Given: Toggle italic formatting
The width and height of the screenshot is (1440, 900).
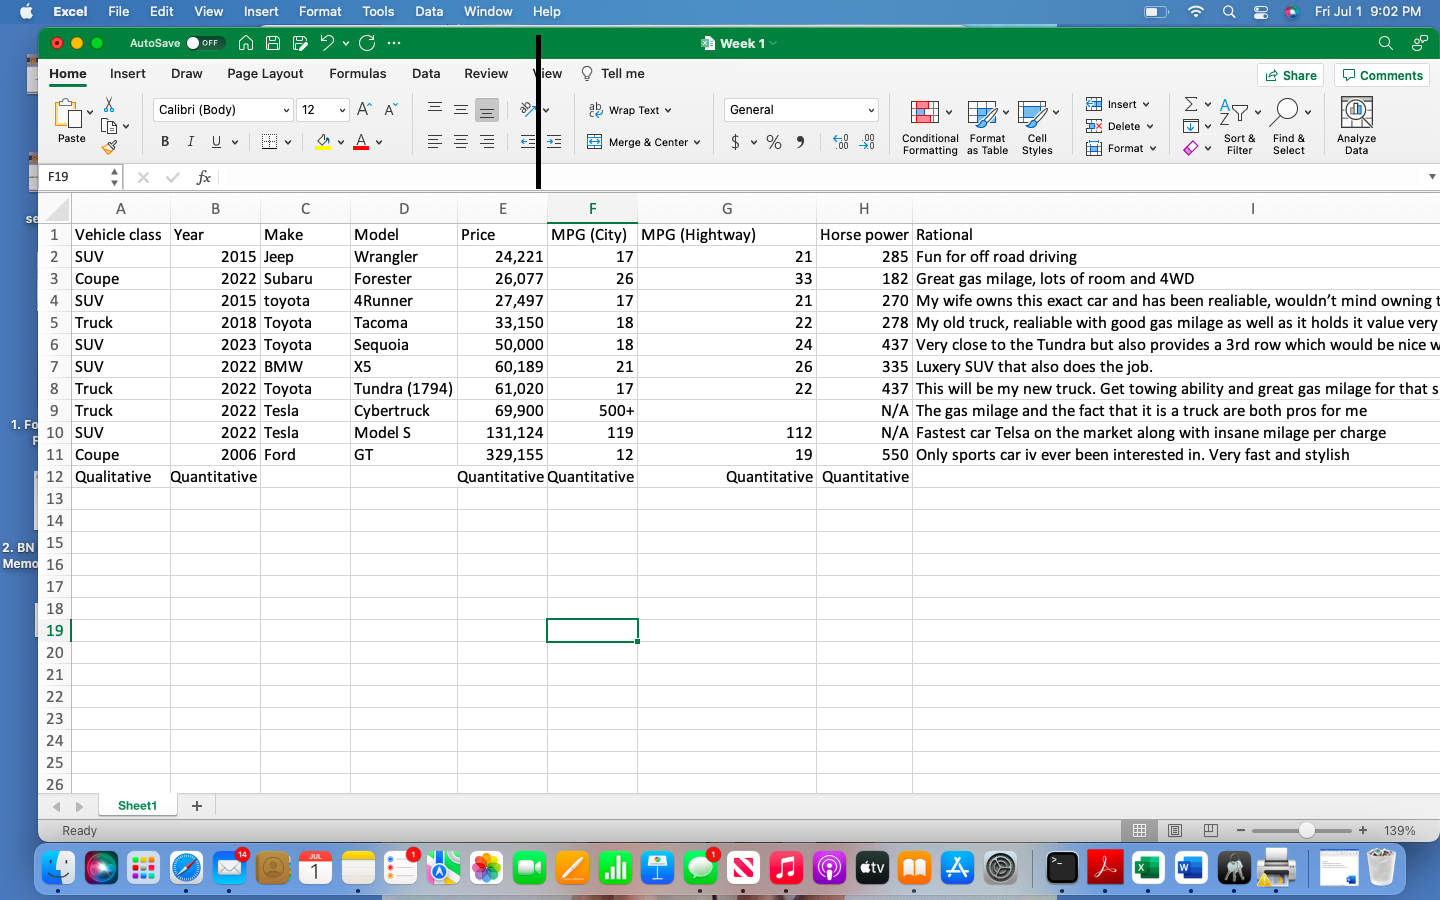Looking at the screenshot, I should click(x=190, y=141).
